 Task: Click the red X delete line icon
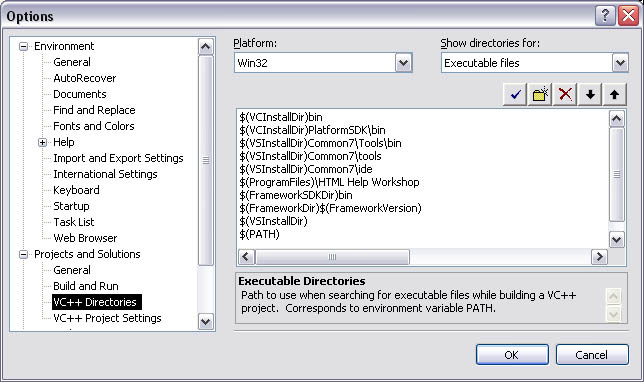pos(565,94)
